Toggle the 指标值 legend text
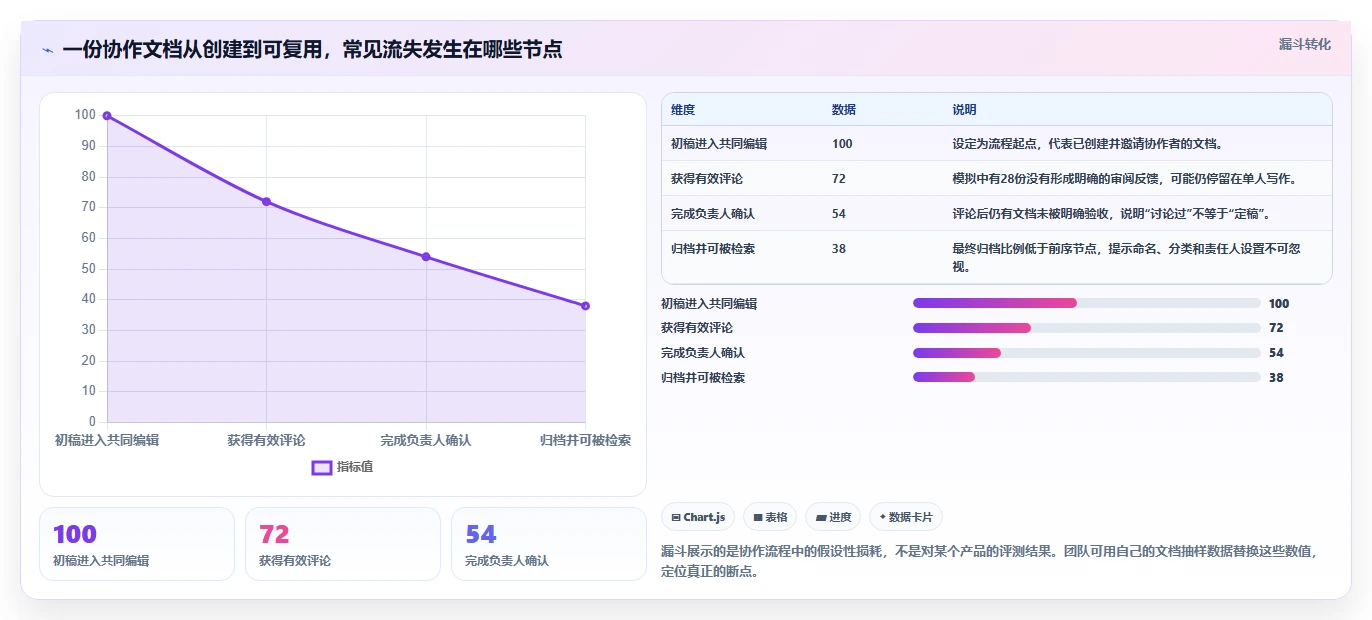The width and height of the screenshot is (1372, 620). click(355, 467)
